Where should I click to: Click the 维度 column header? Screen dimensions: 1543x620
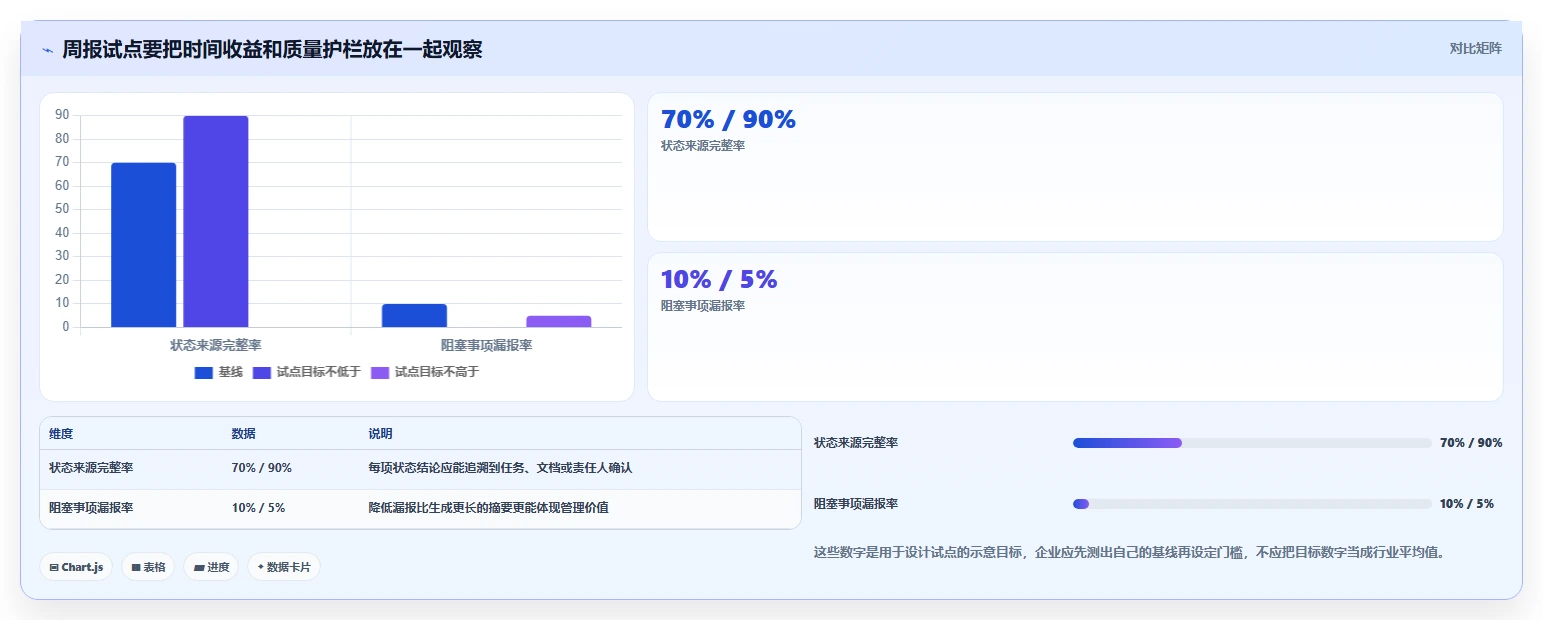point(61,434)
